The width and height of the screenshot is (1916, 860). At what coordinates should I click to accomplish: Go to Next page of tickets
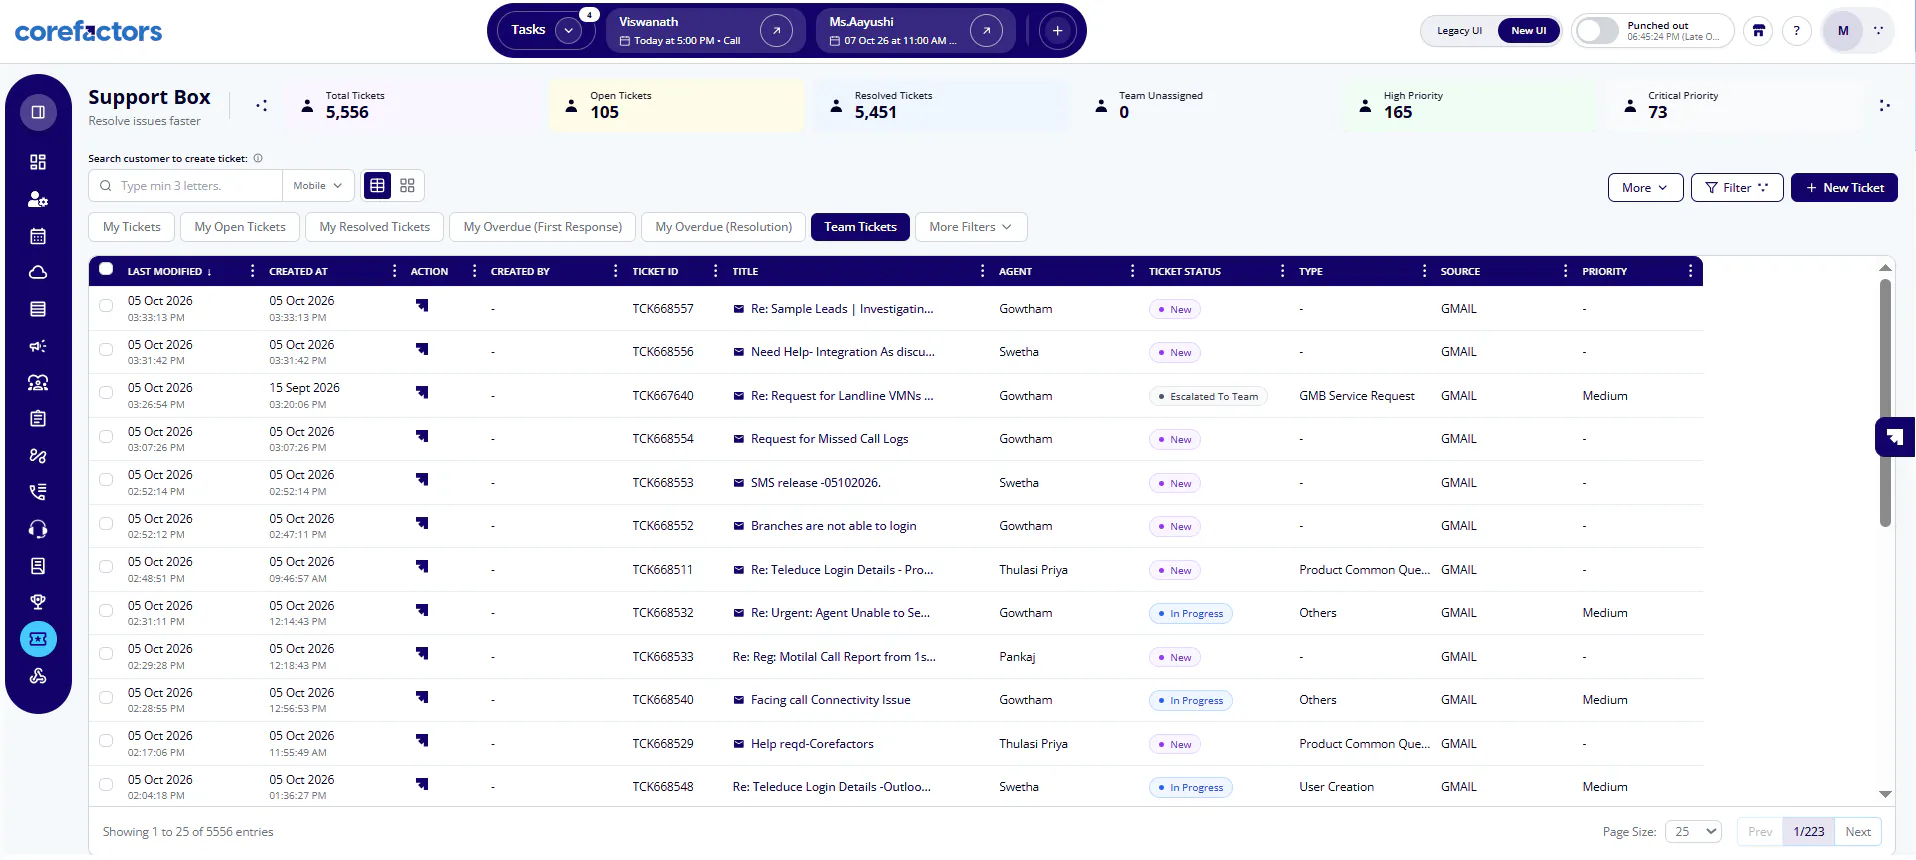pos(1858,832)
